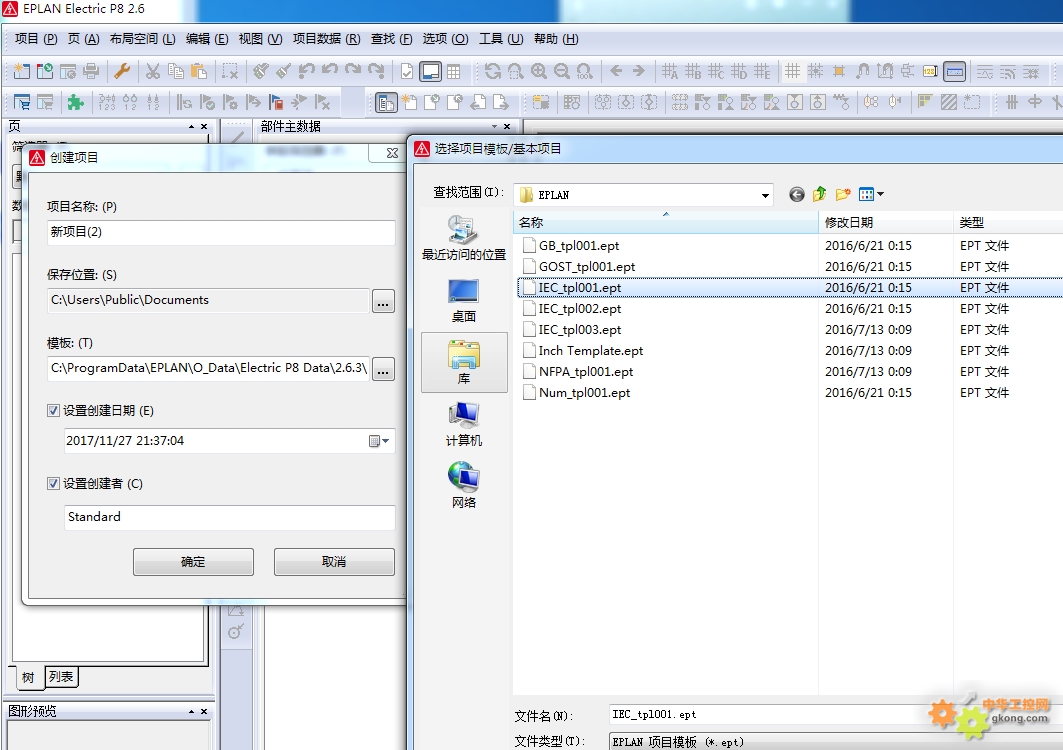Click the copy icon in toolbar
1063x750 pixels.
point(176,71)
